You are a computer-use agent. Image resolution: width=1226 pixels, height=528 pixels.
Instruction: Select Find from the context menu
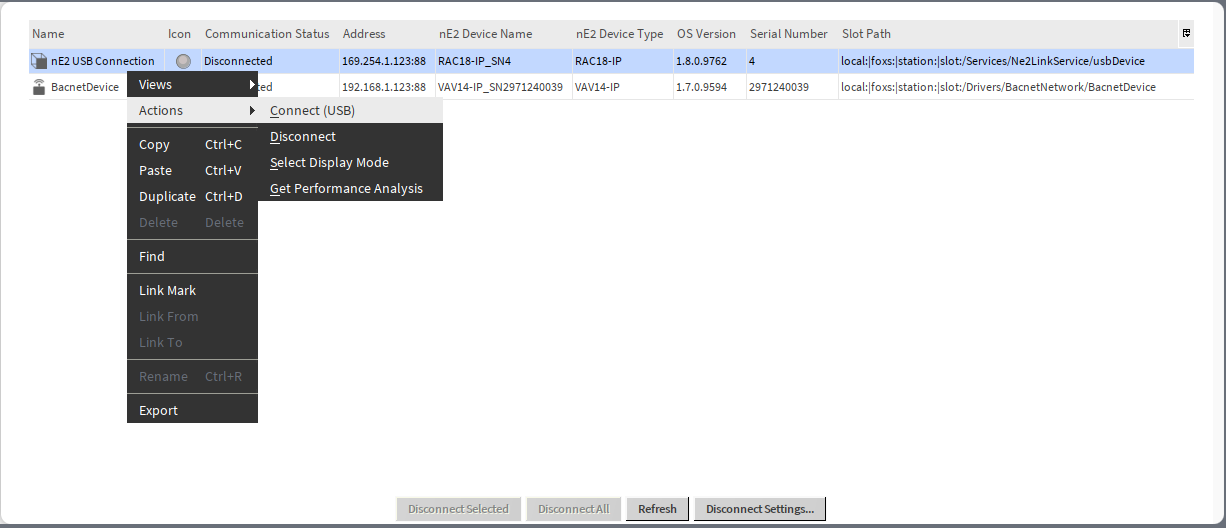pyautogui.click(x=152, y=257)
